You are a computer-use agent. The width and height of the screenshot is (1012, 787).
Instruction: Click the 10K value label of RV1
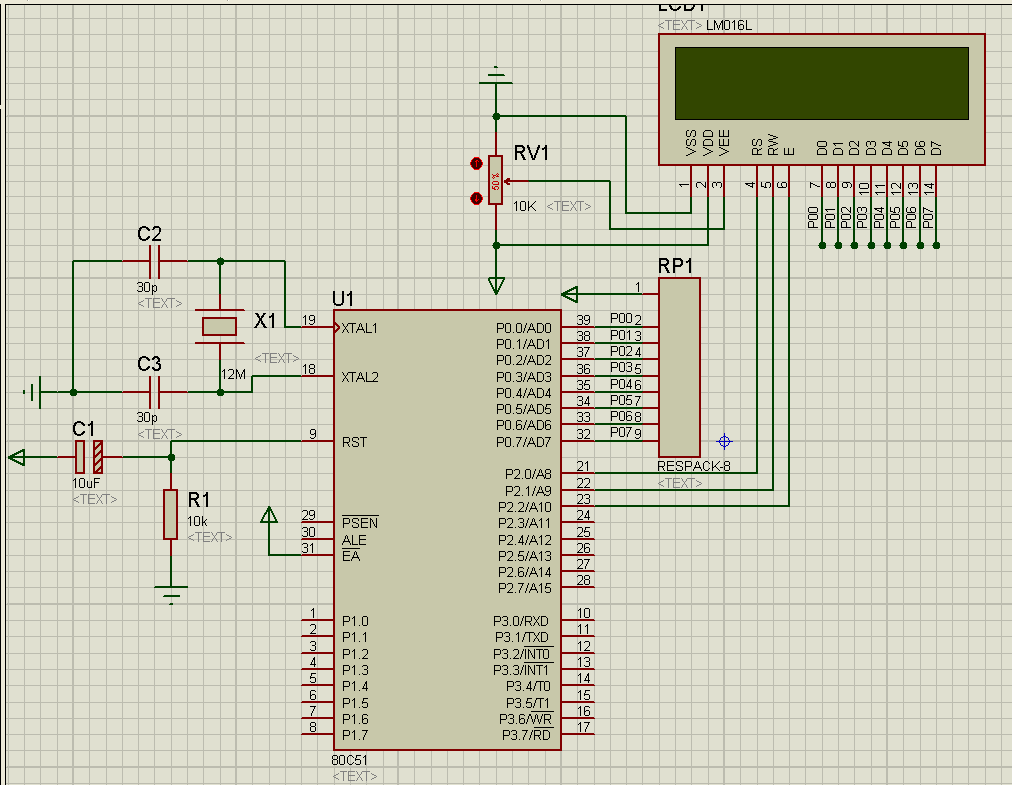[525, 206]
